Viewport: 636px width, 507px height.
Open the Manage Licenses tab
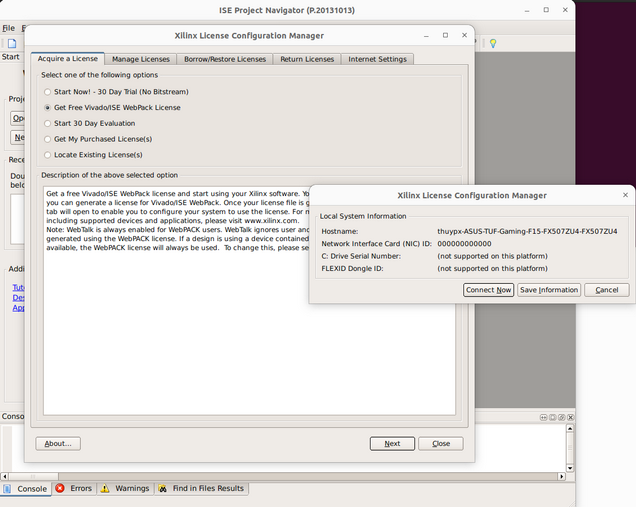pos(141,59)
